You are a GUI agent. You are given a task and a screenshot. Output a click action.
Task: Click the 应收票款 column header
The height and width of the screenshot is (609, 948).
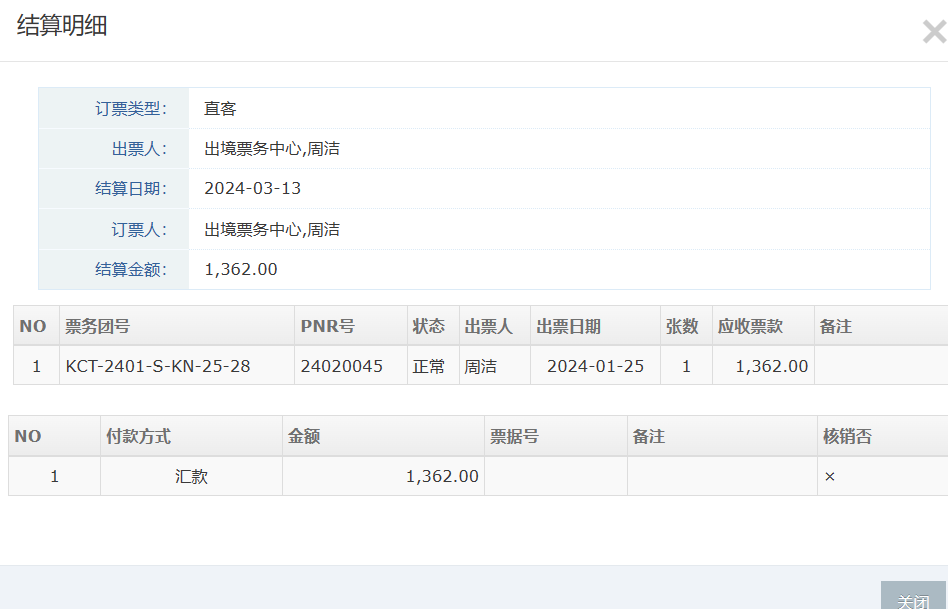750,327
